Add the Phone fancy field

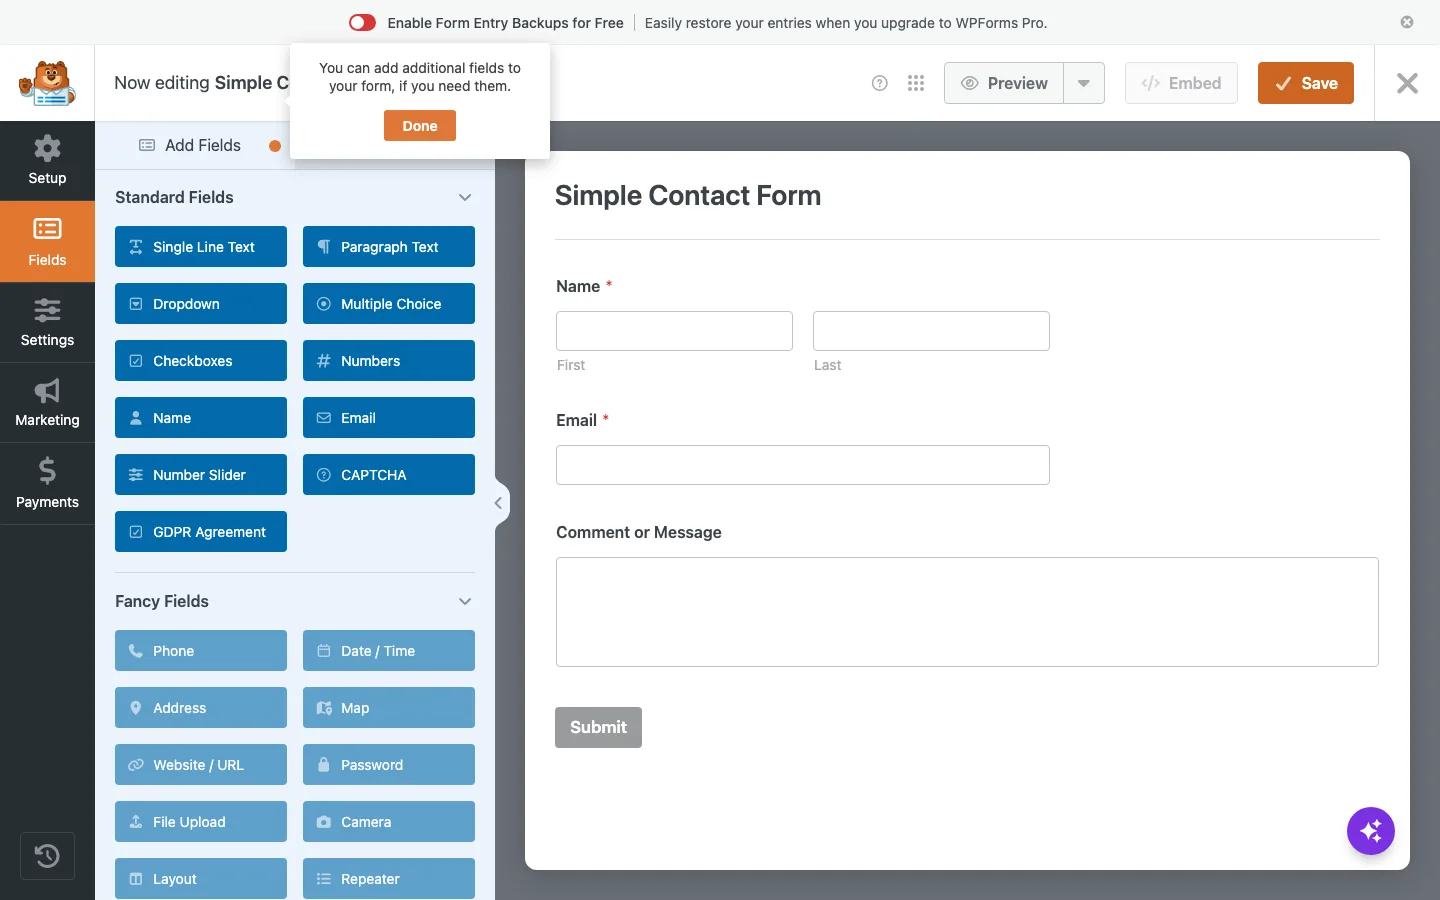(201, 651)
